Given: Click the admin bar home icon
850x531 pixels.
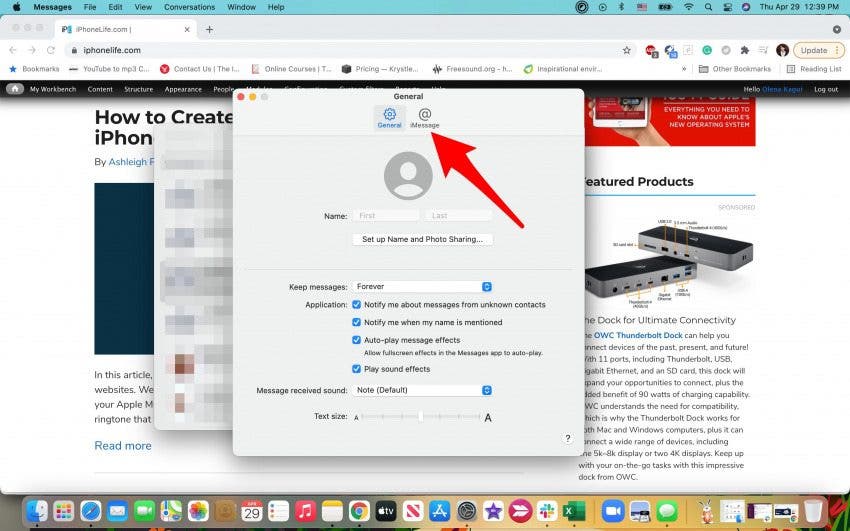Looking at the screenshot, I should coord(15,89).
